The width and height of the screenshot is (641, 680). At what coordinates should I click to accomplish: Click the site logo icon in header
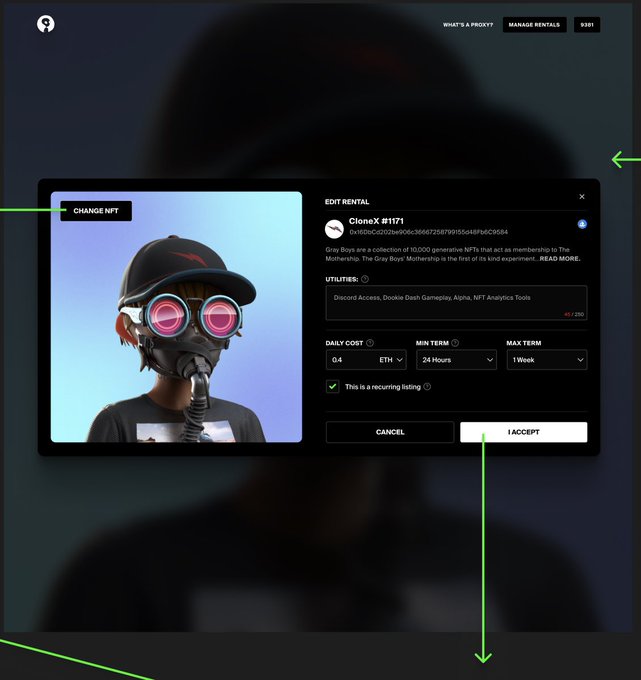46,24
